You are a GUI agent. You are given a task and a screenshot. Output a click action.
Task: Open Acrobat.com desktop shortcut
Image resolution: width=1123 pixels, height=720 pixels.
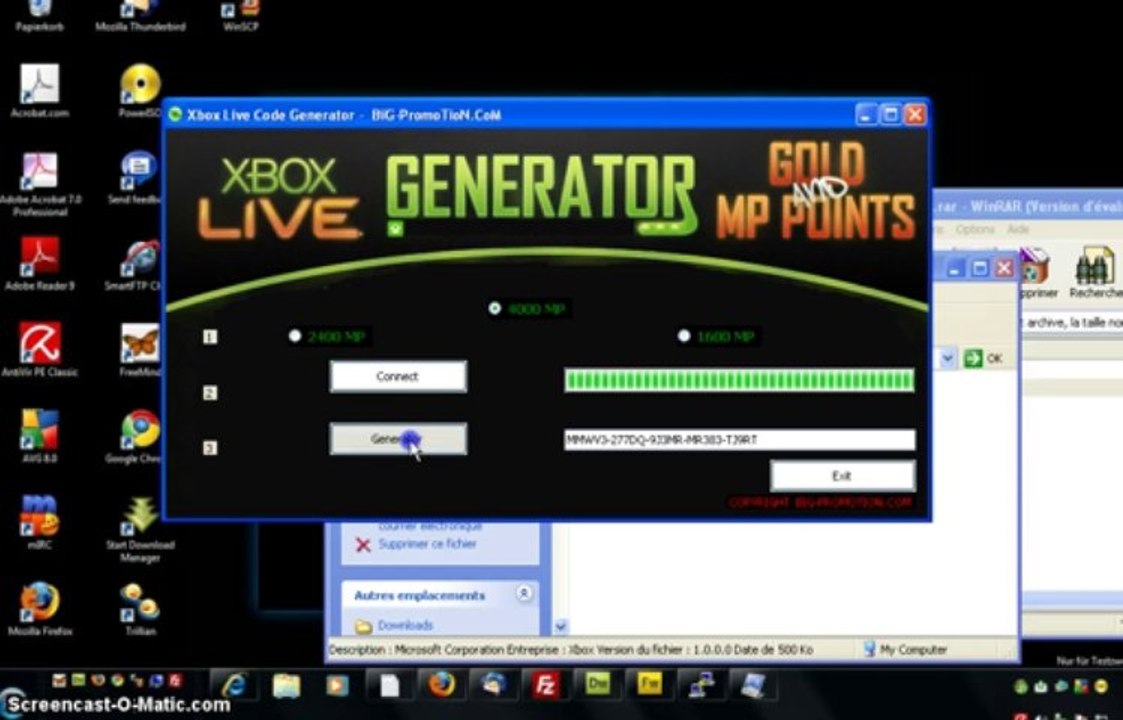click(x=39, y=90)
